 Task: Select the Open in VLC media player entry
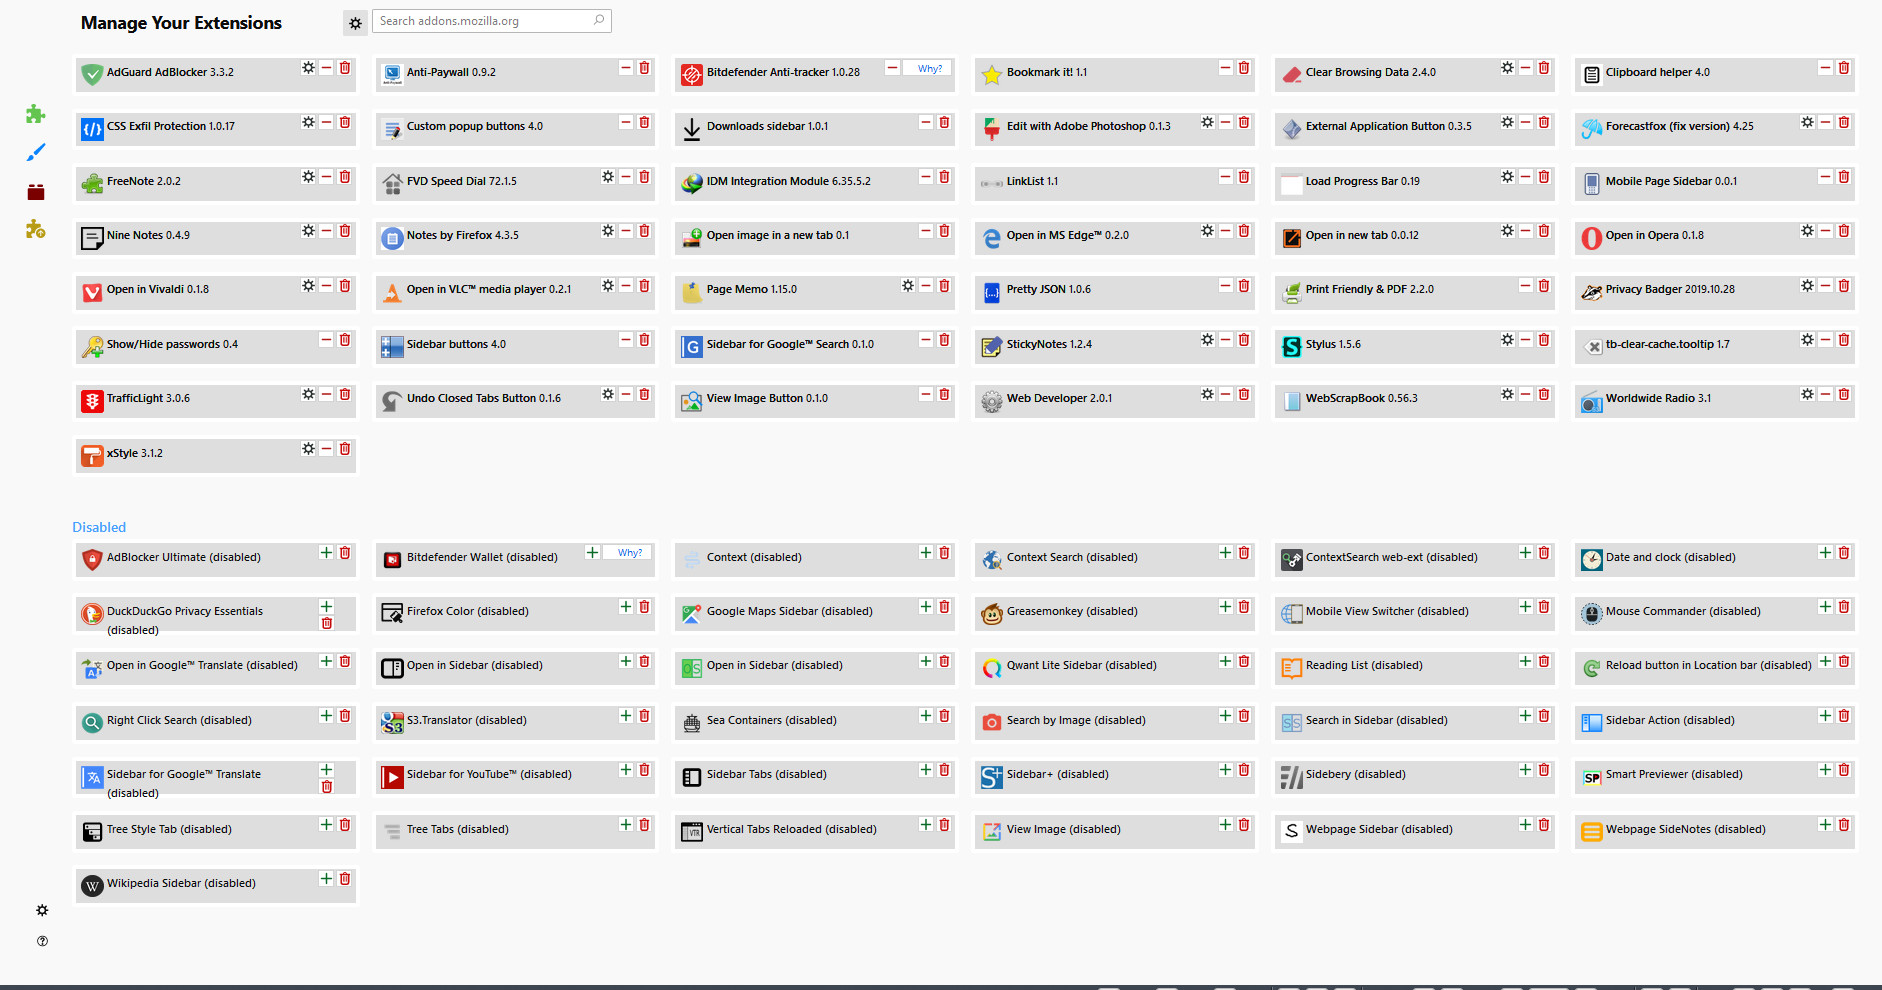(515, 291)
